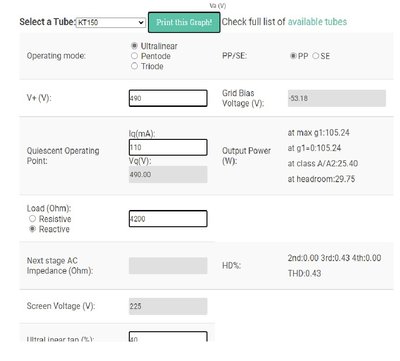Screen dimensions: 400x361
Task: Select Ultralinear operating mode
Action: coord(134,46)
